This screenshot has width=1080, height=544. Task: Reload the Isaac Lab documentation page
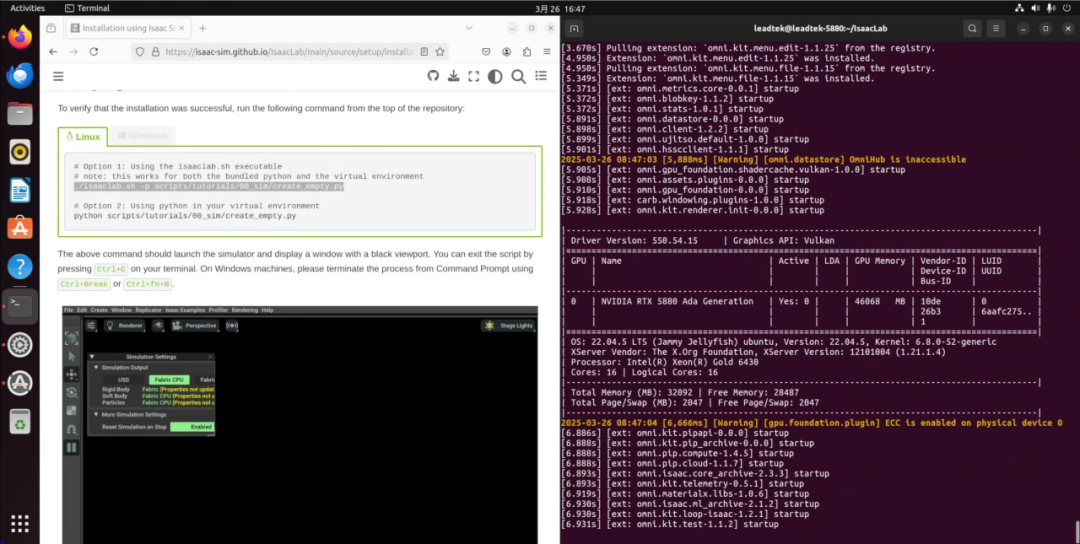[94, 52]
